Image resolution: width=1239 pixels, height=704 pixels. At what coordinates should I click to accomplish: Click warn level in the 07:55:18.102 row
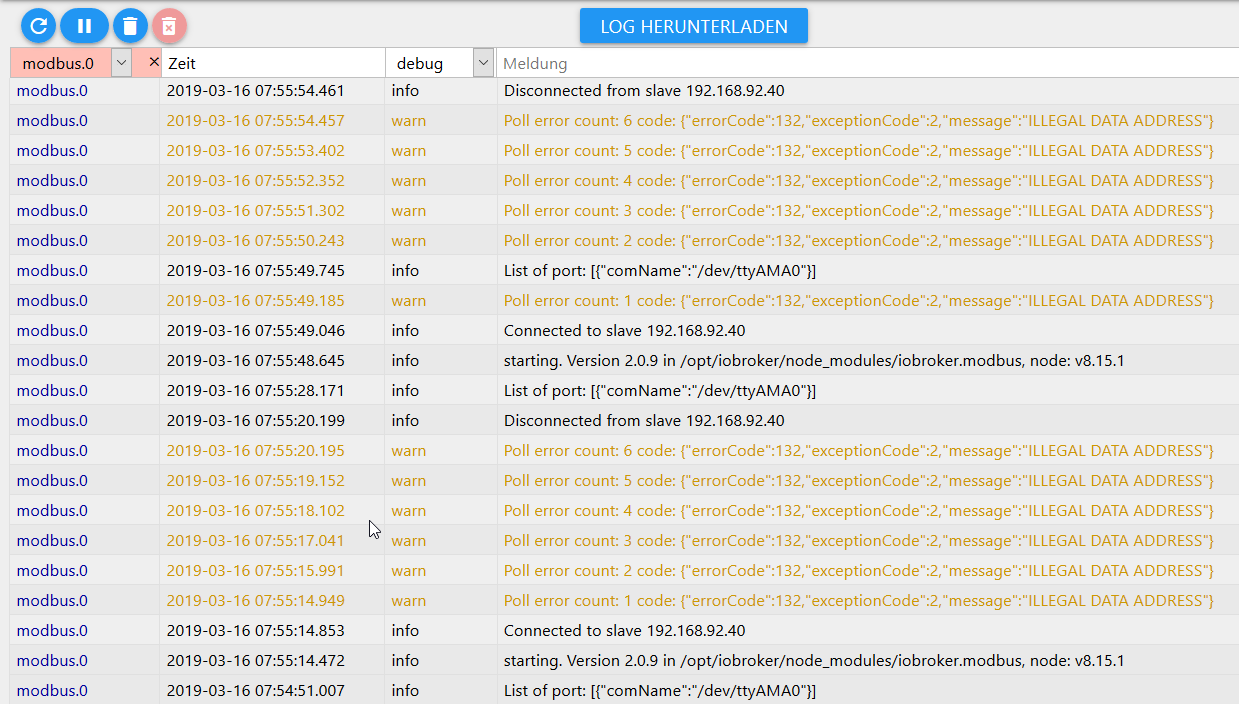(x=408, y=511)
